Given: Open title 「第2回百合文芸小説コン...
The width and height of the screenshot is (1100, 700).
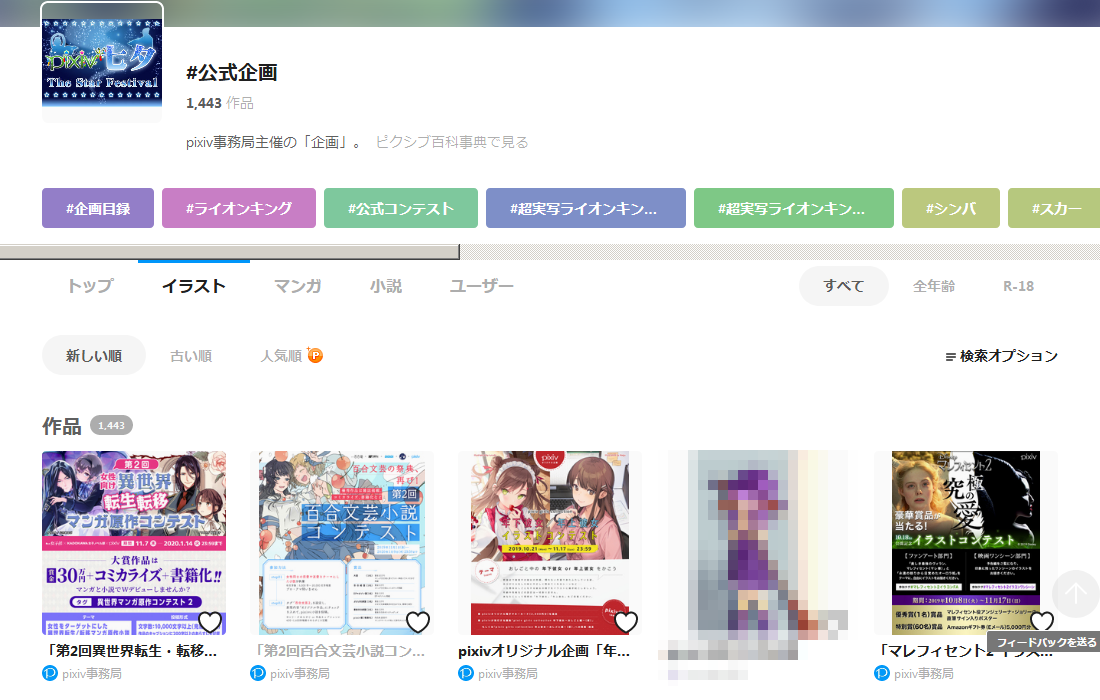Looking at the screenshot, I should (338, 651).
